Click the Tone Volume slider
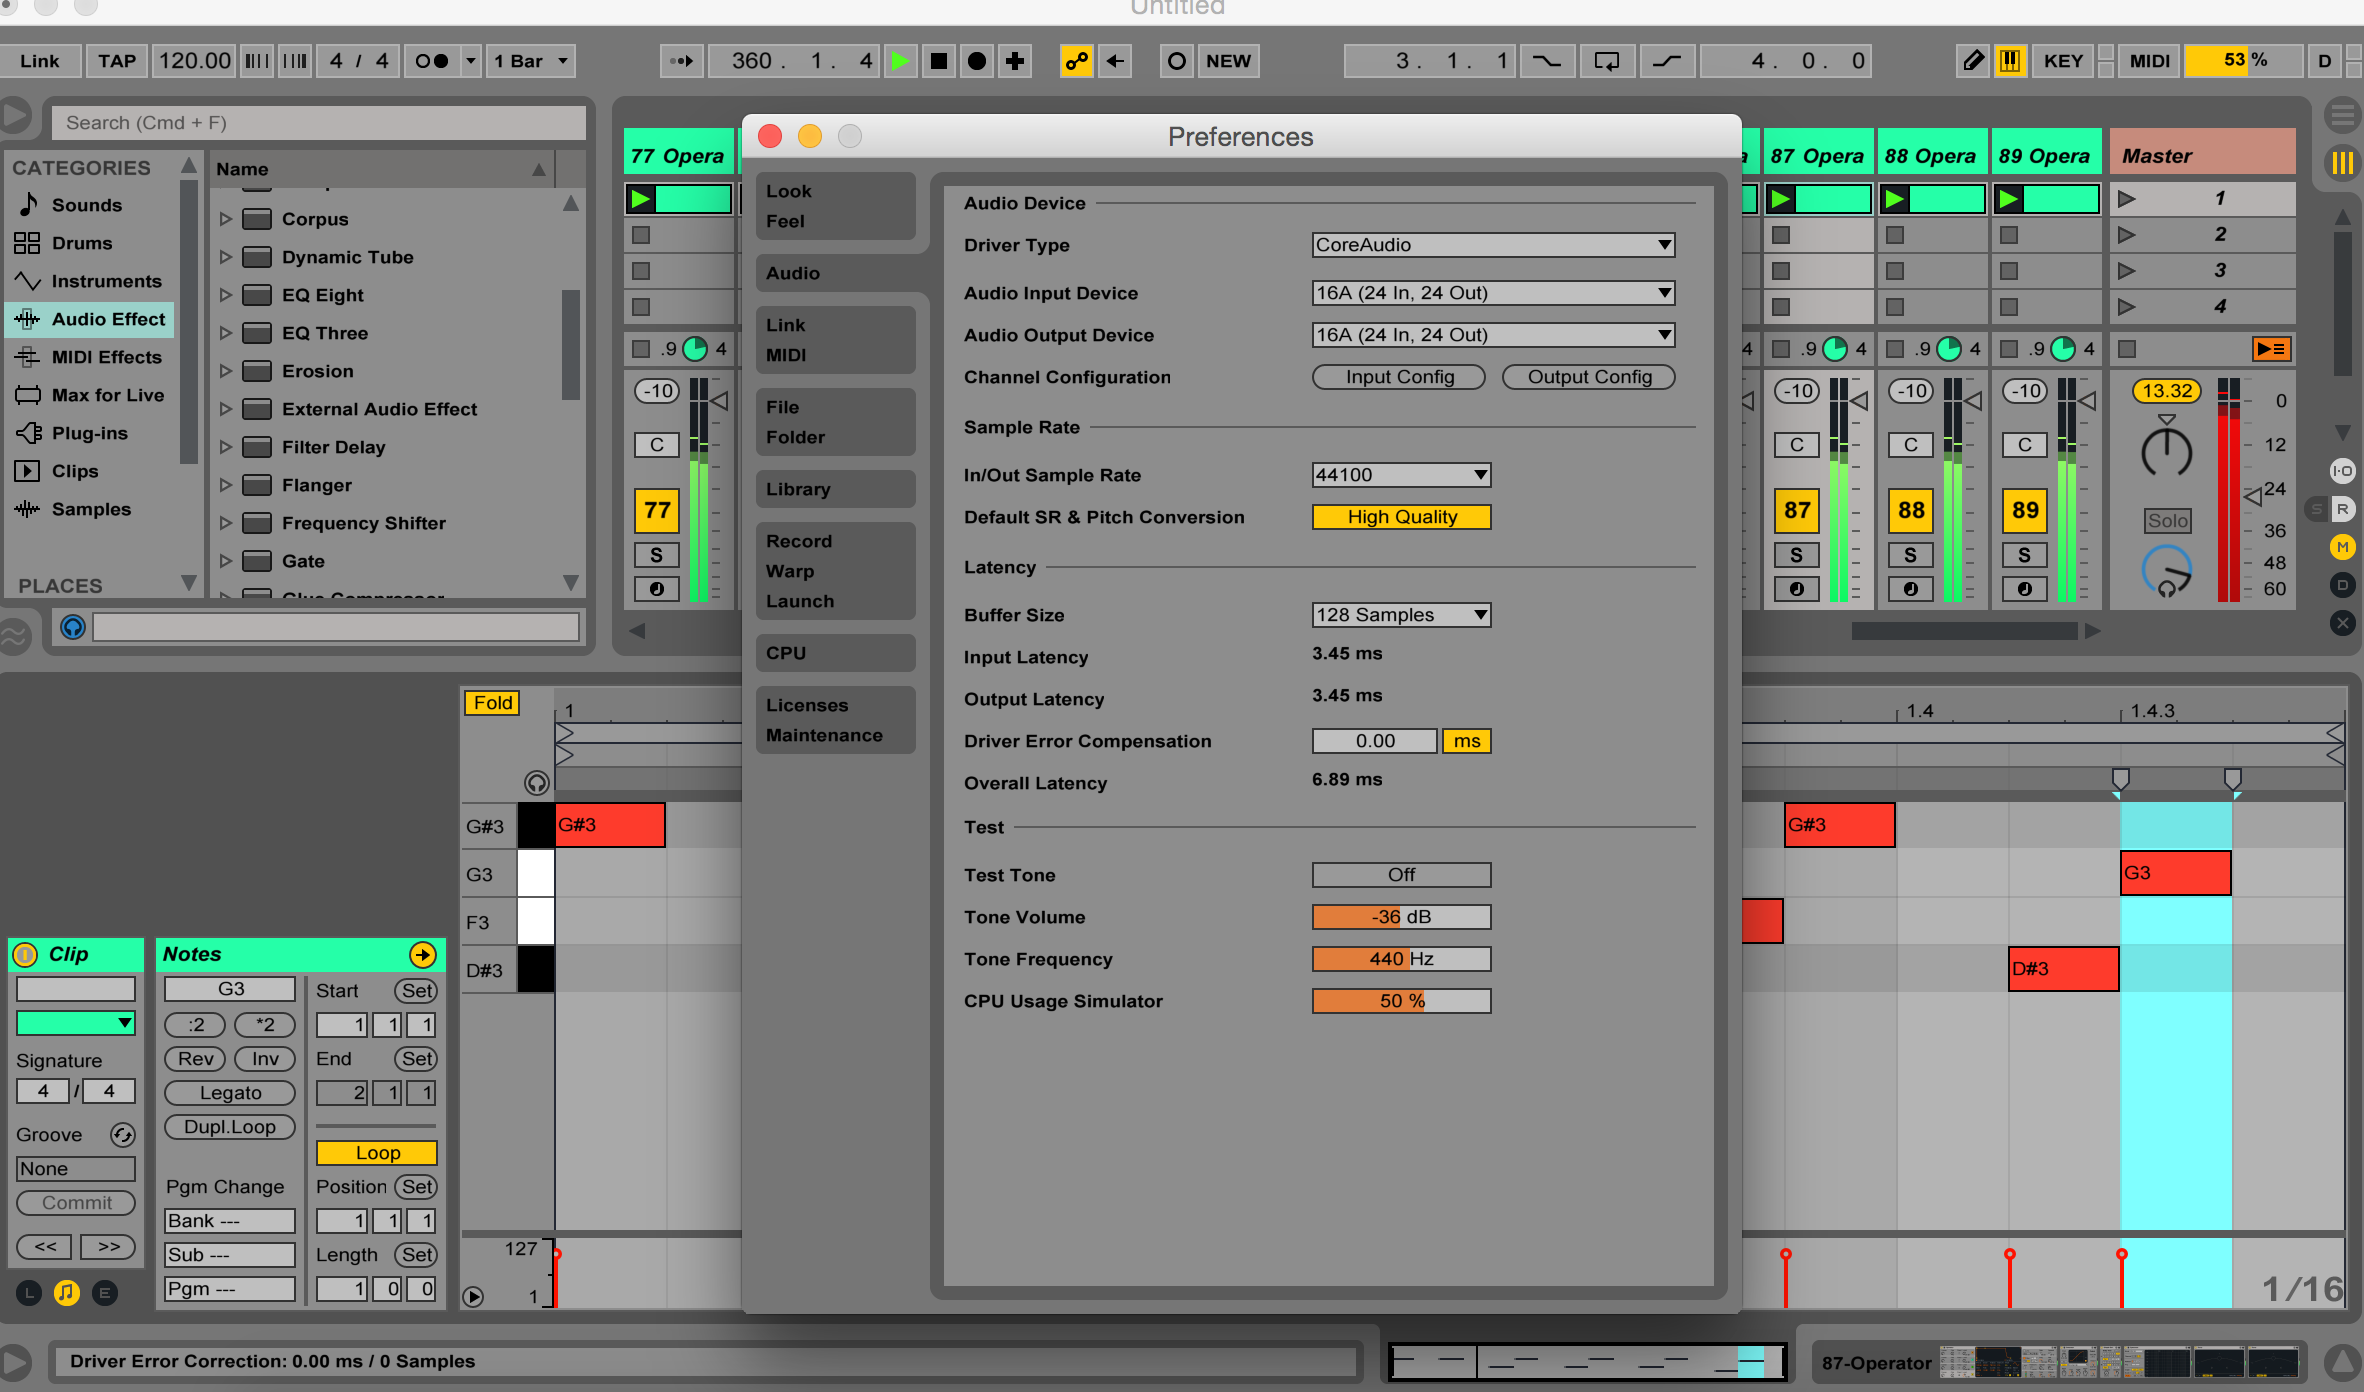This screenshot has width=2364, height=1392. [1400, 917]
